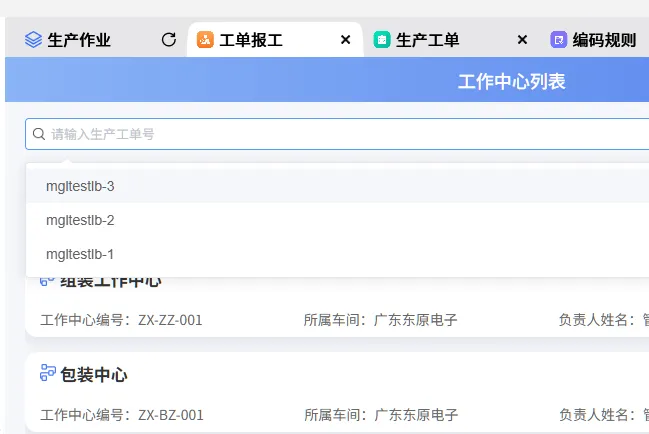Switch to the 生产工单 tab
The width and height of the screenshot is (649, 434).
pyautogui.click(x=428, y=40)
